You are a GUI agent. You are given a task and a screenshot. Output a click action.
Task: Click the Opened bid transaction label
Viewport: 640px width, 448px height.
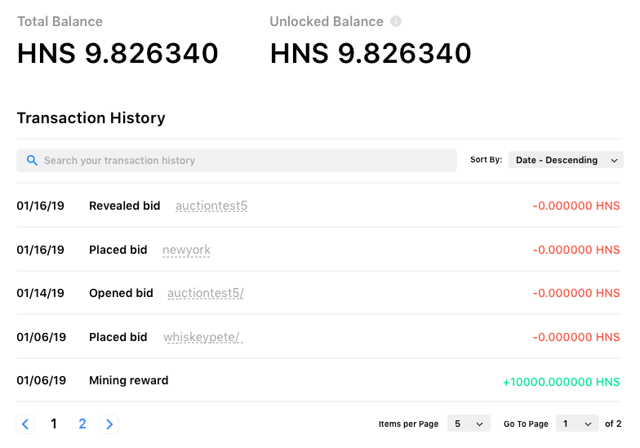121,293
